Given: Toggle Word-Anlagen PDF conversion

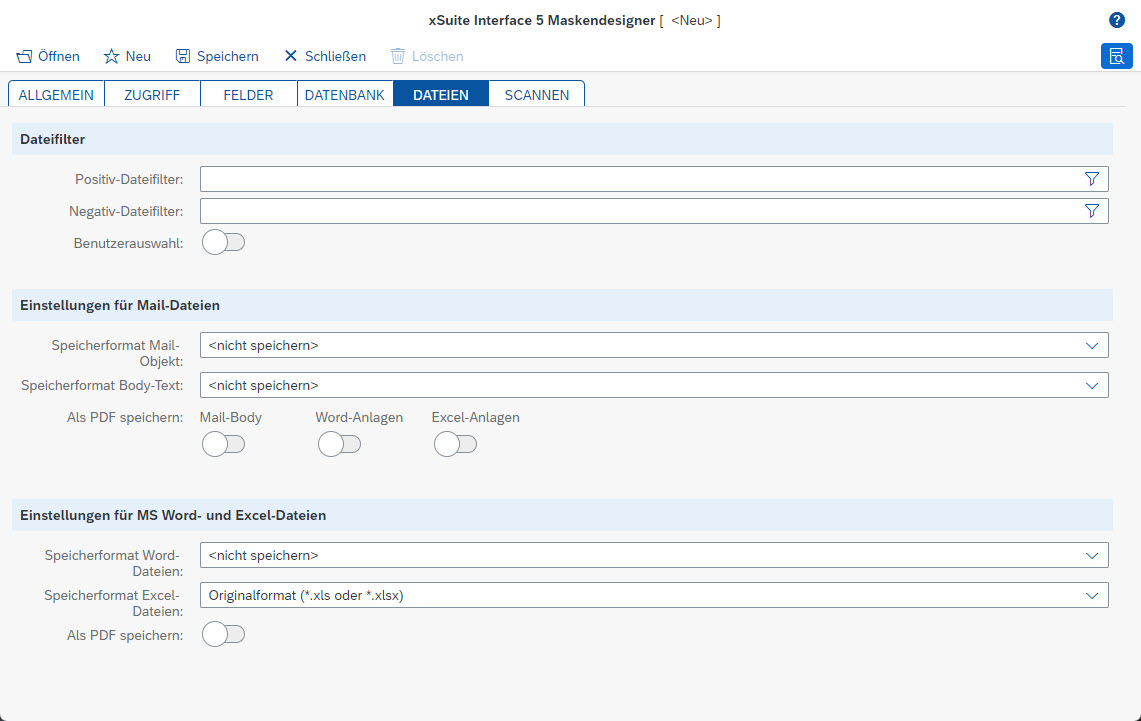Looking at the screenshot, I should (339, 443).
